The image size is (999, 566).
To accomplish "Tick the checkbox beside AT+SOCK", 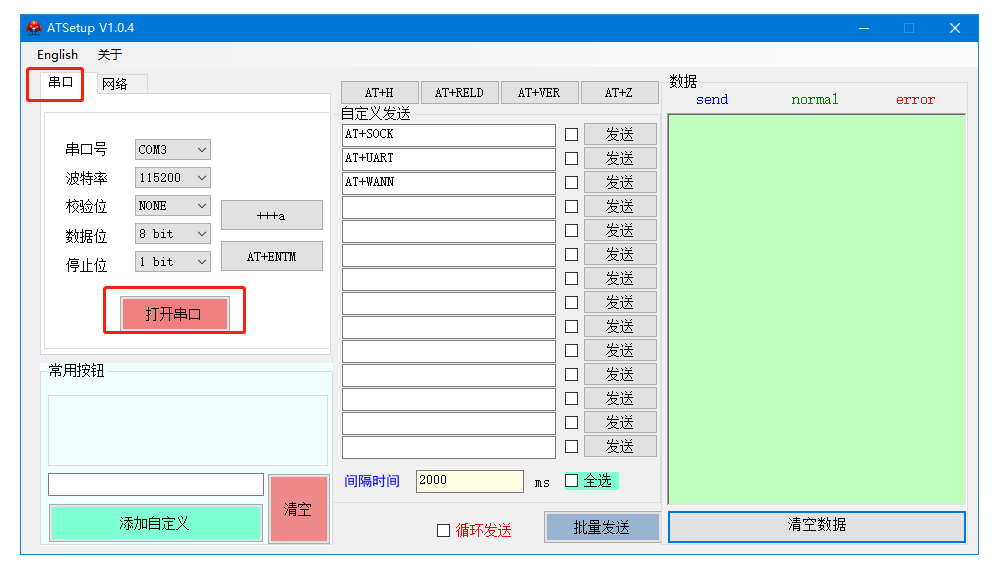I will point(571,134).
